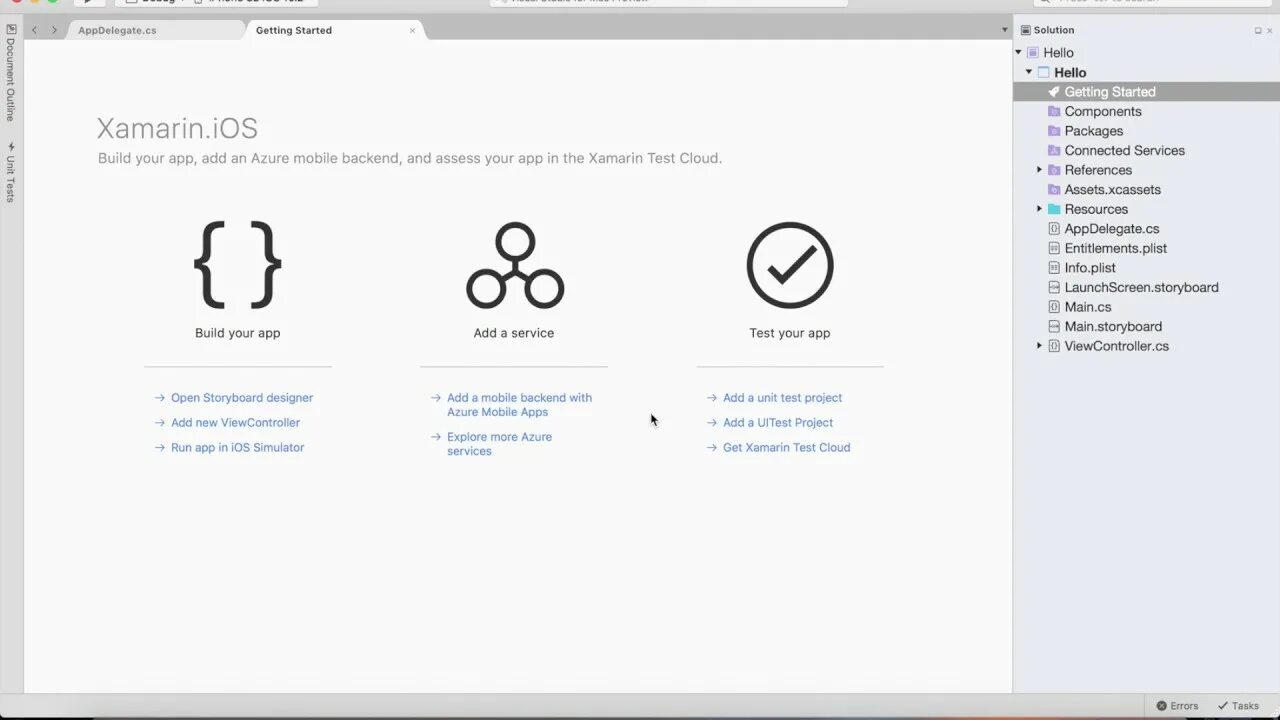The image size is (1280, 720).
Task: Click Add a unit test project link
Action: tap(782, 398)
